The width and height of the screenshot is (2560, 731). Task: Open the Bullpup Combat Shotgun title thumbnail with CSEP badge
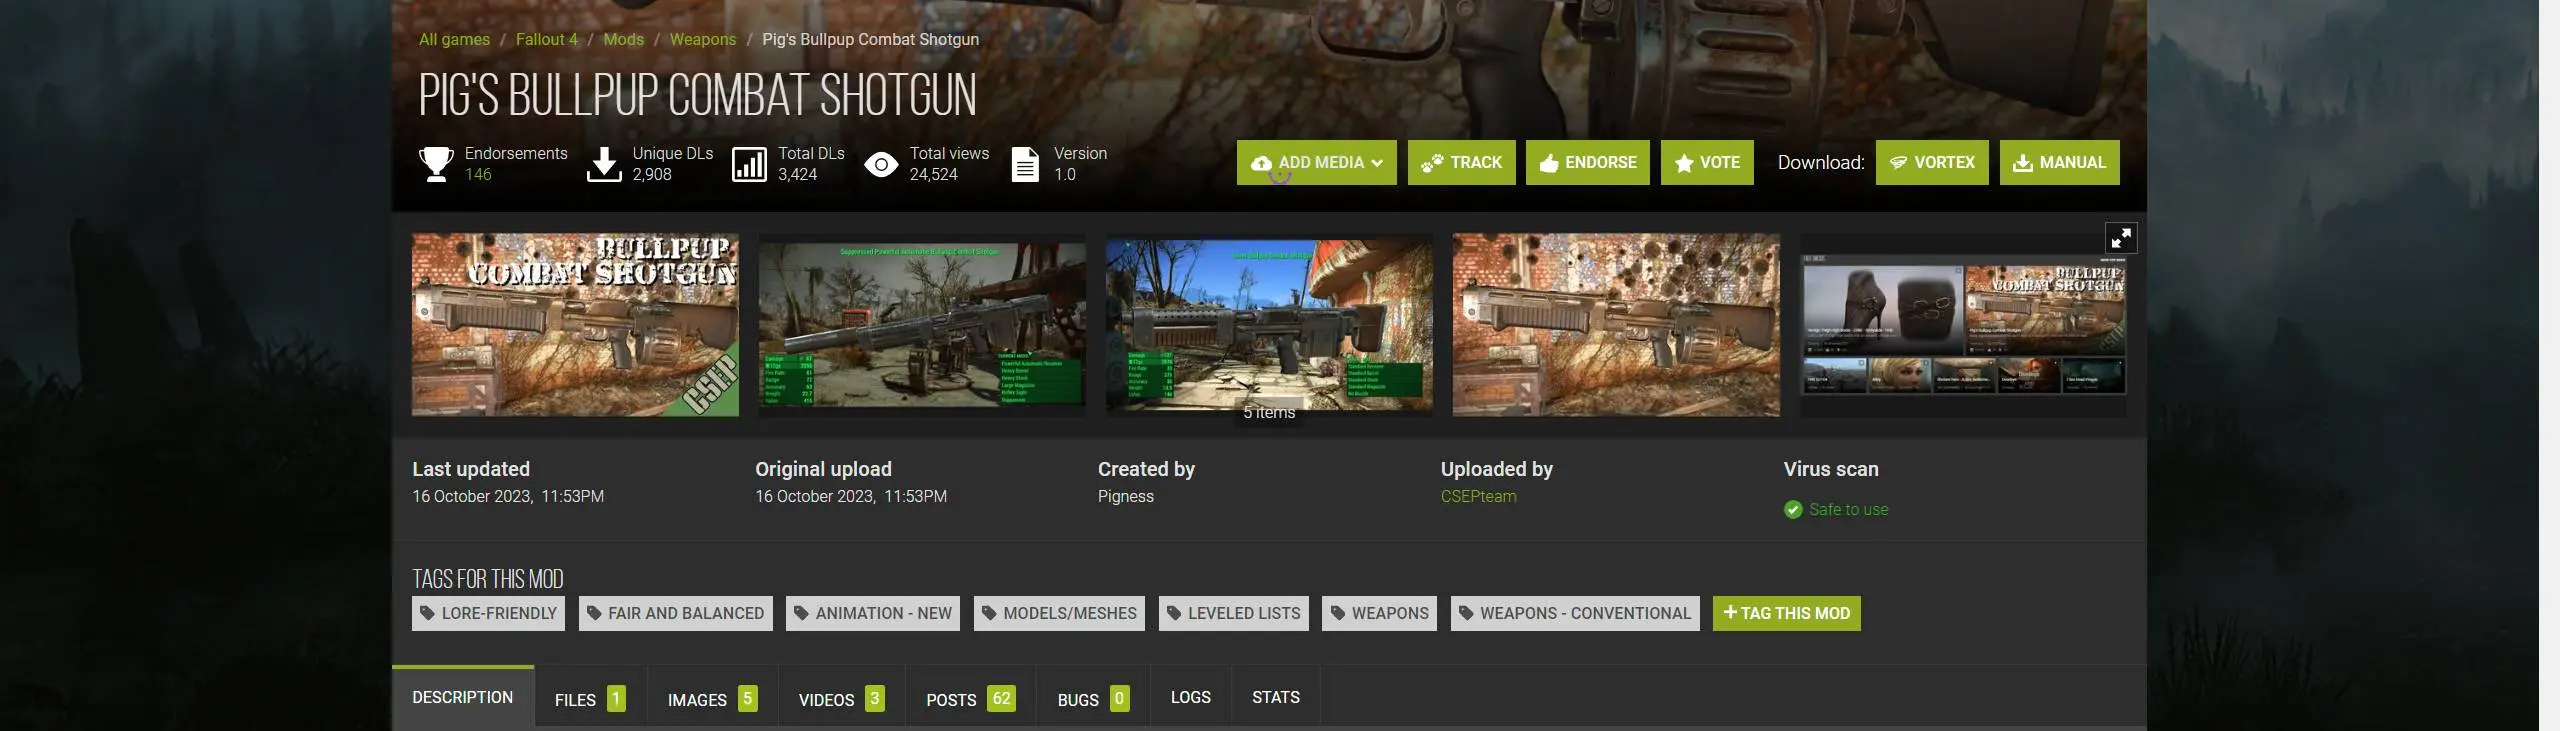pyautogui.click(x=575, y=325)
